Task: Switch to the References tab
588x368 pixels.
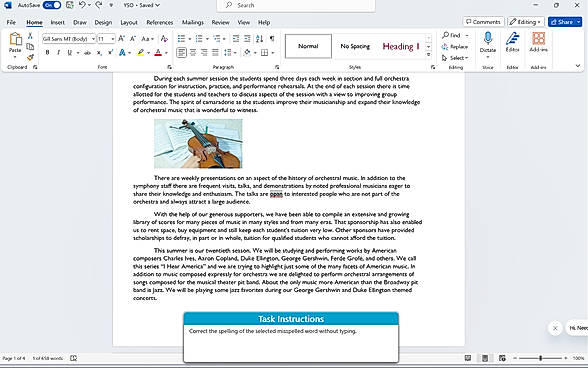Action: click(160, 23)
